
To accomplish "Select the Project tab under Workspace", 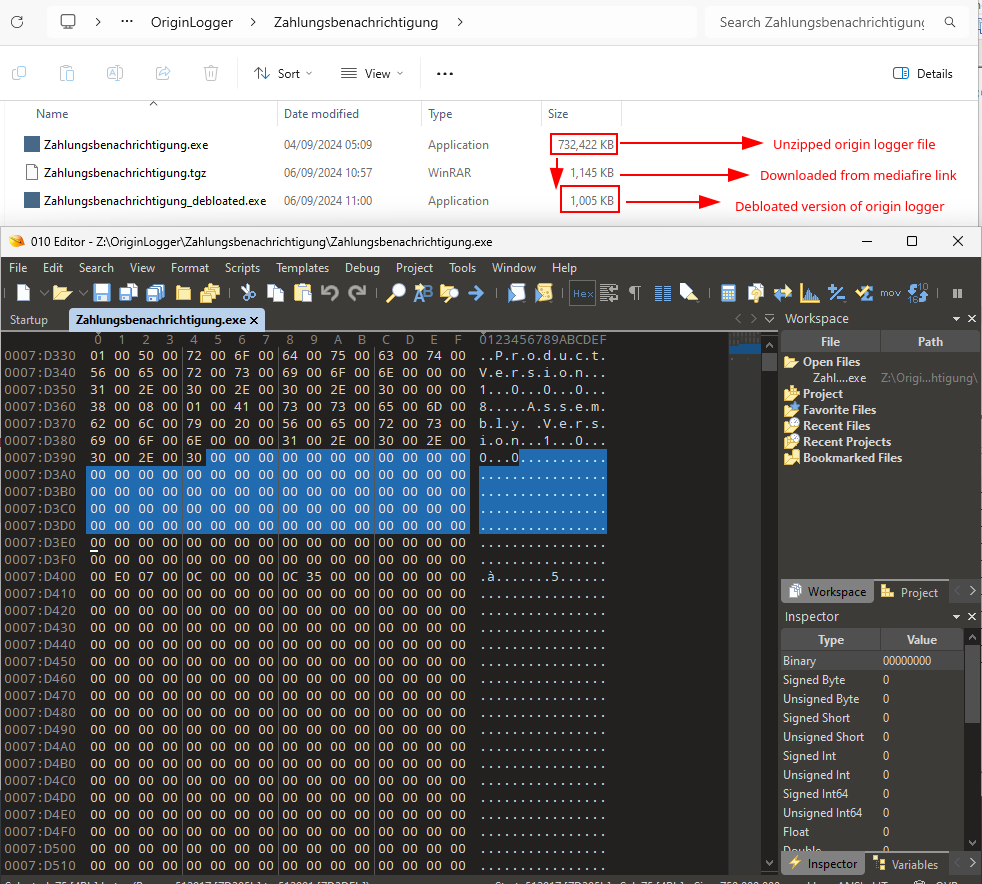I will 910,592.
